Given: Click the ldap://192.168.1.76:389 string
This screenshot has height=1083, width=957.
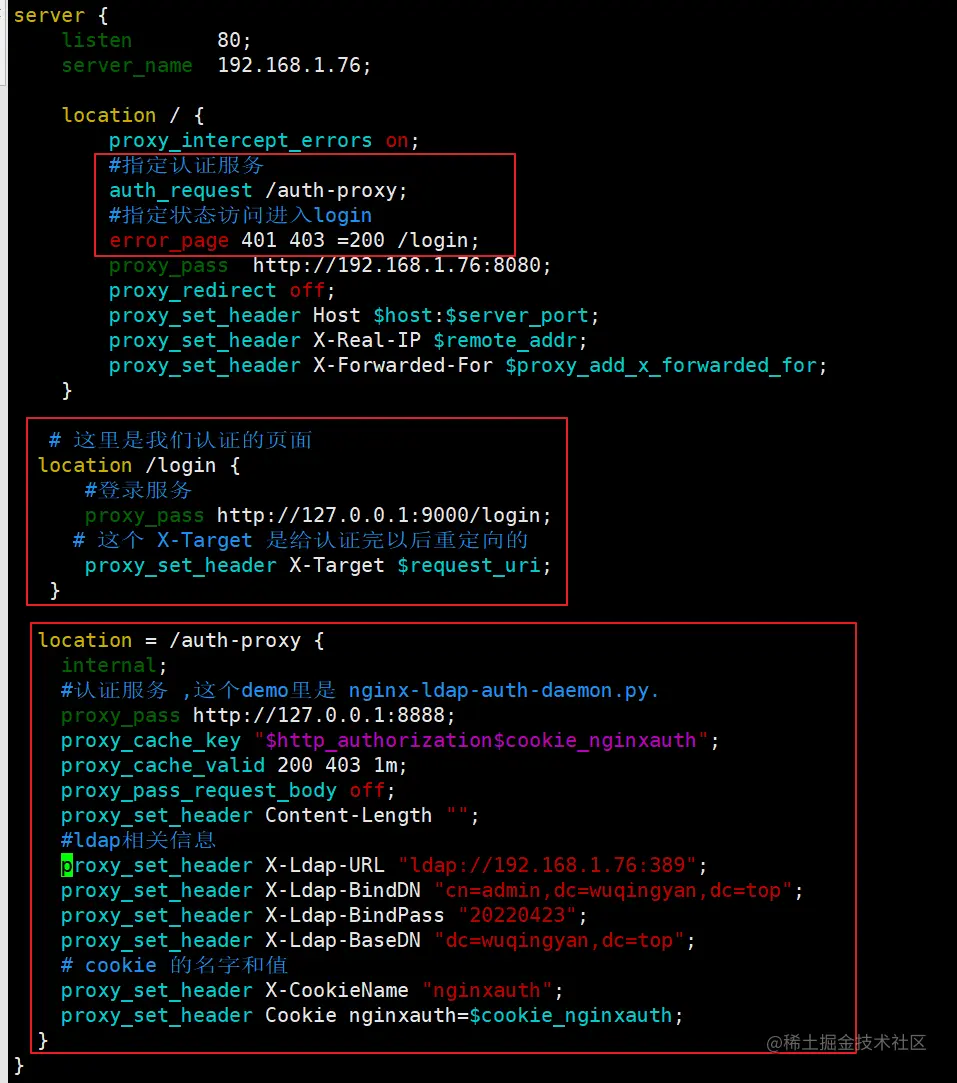Looking at the screenshot, I should coord(548,865).
